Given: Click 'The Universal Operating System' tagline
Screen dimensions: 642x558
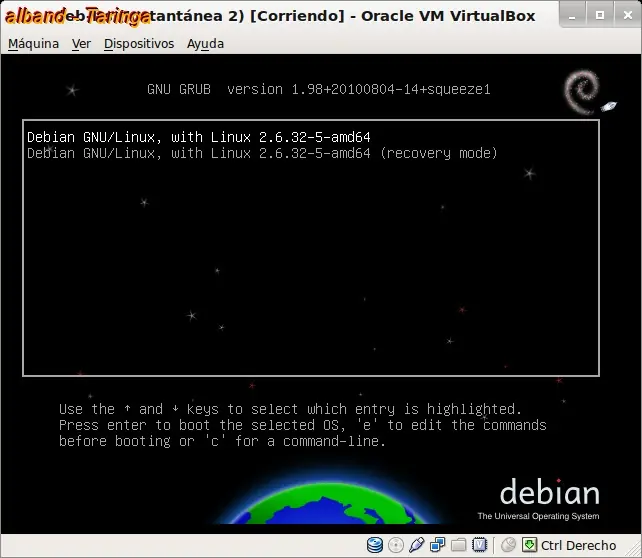Looking at the screenshot, I should tap(538, 516).
